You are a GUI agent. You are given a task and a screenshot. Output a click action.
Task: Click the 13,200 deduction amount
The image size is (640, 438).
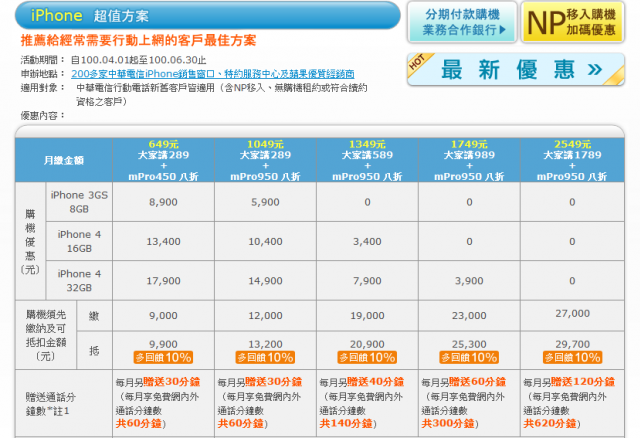[x=265, y=344]
